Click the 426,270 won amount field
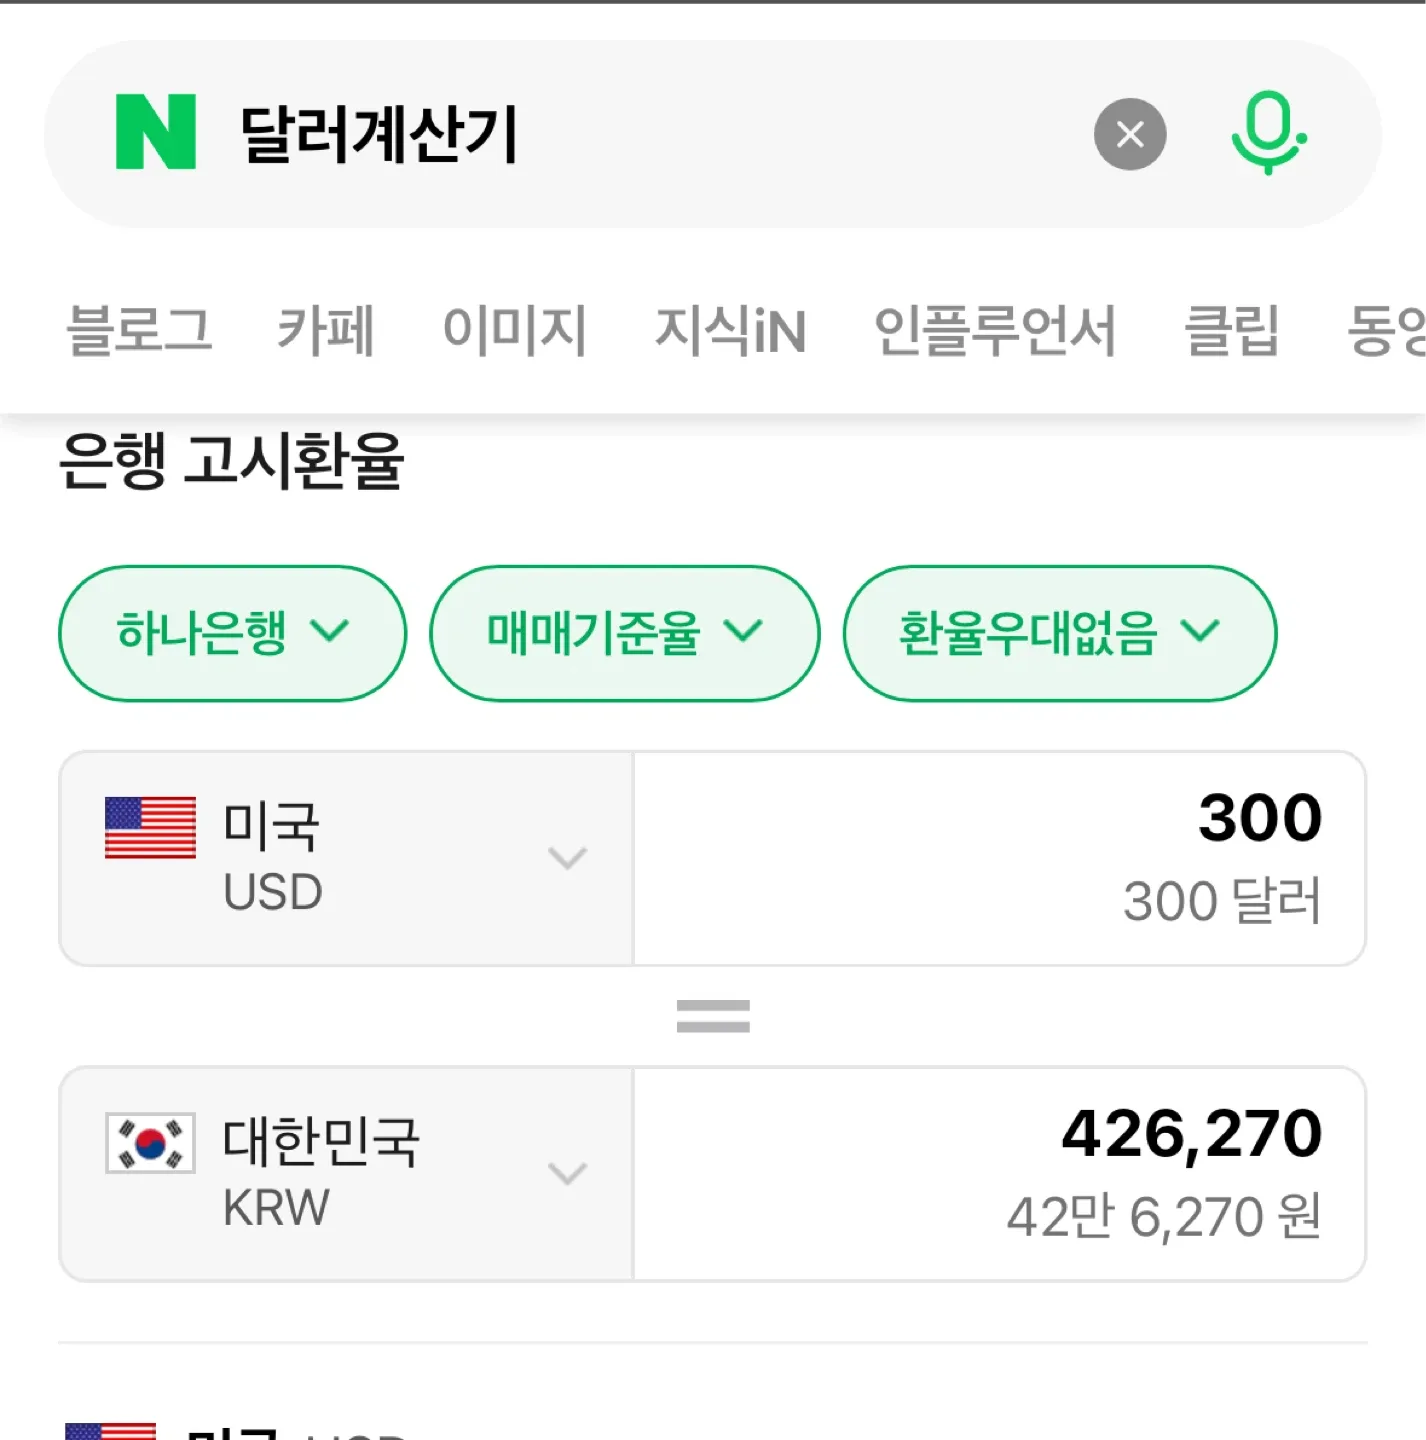 pyautogui.click(x=1000, y=1173)
